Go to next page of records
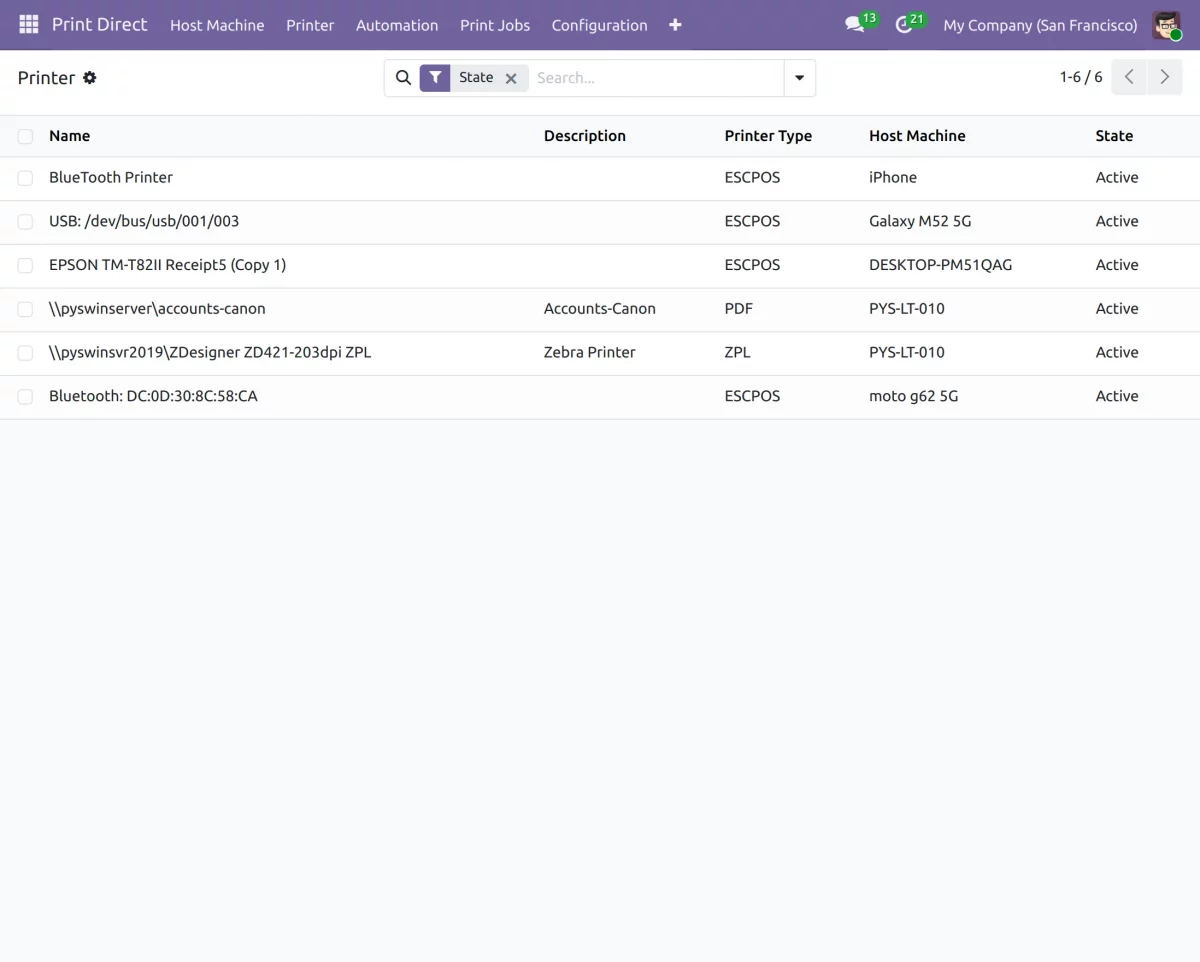Viewport: 1200px width, 962px height. (1164, 77)
